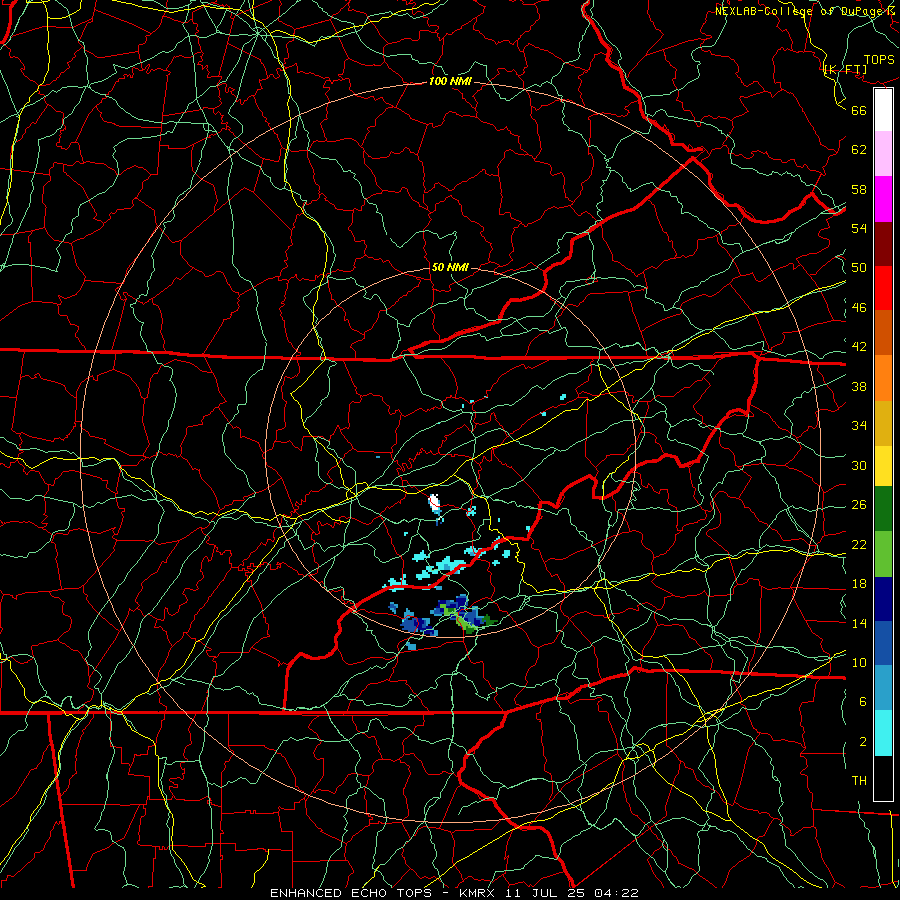Click the light green legend swatch
Viewport: 900px width, 900px height.
tap(883, 554)
